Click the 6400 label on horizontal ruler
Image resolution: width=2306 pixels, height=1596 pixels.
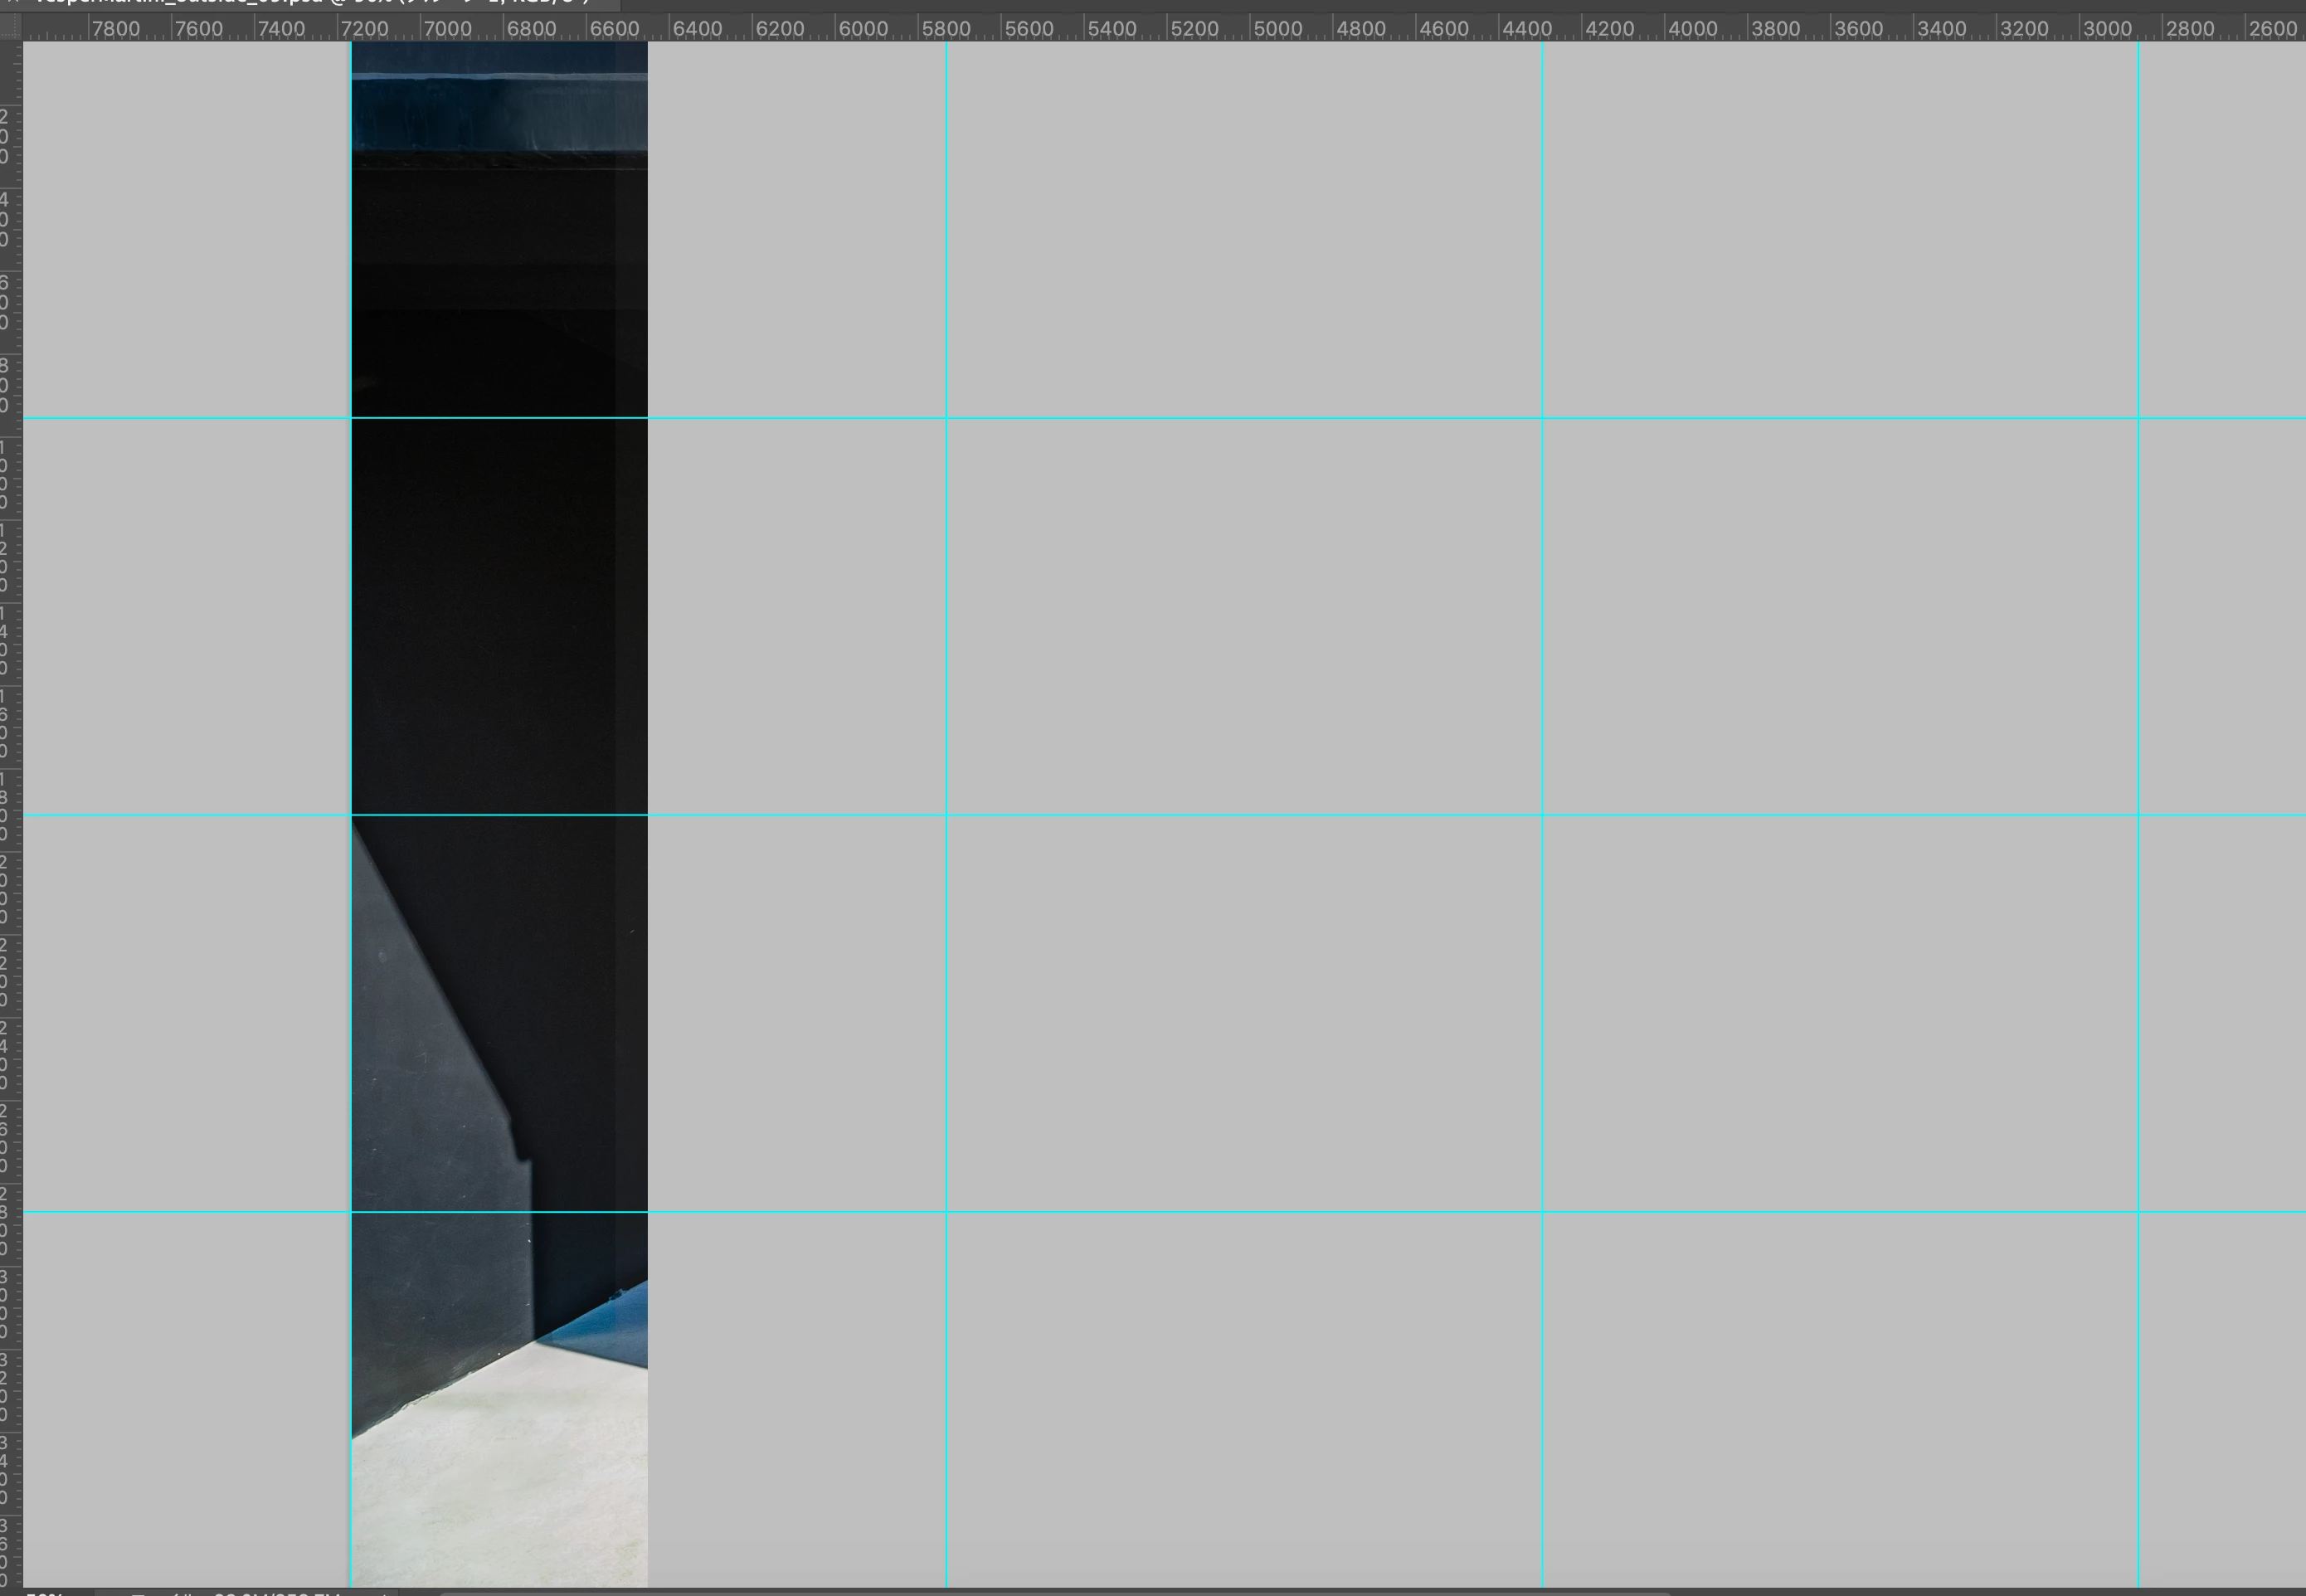(697, 29)
